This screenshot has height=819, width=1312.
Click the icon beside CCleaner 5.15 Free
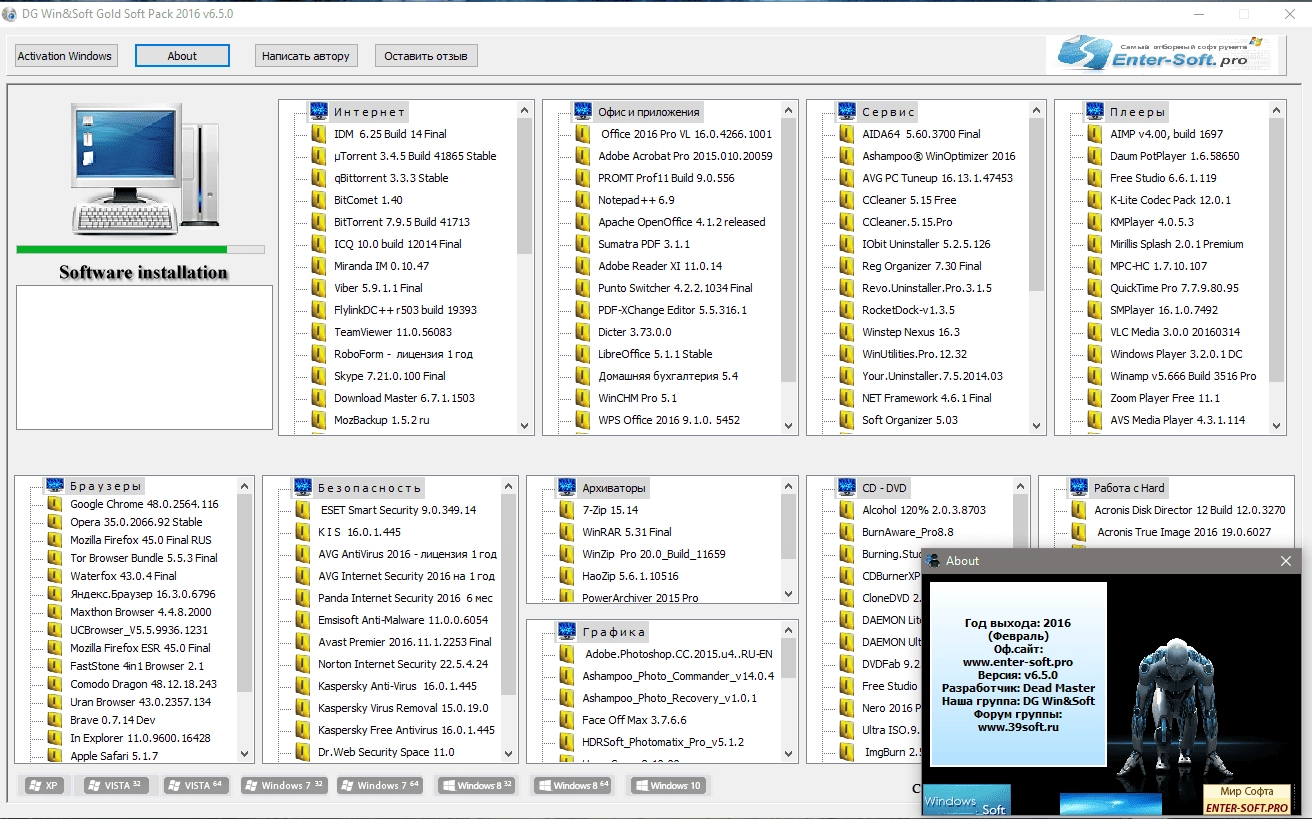847,200
